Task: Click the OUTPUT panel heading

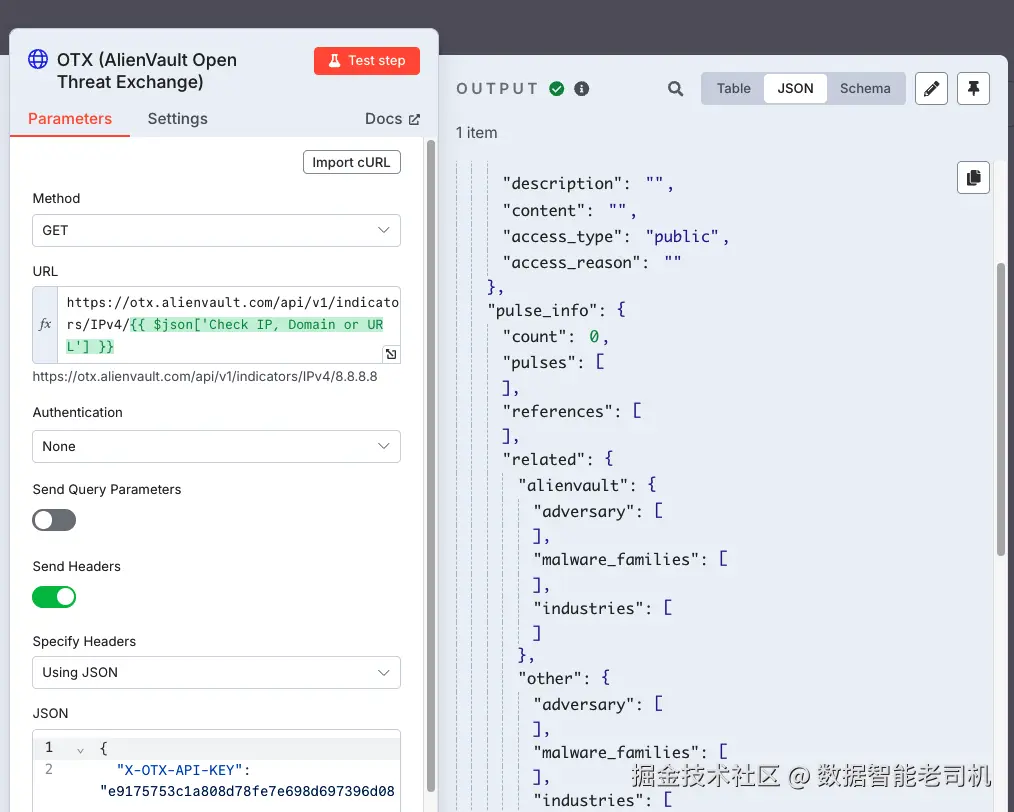Action: tap(497, 89)
